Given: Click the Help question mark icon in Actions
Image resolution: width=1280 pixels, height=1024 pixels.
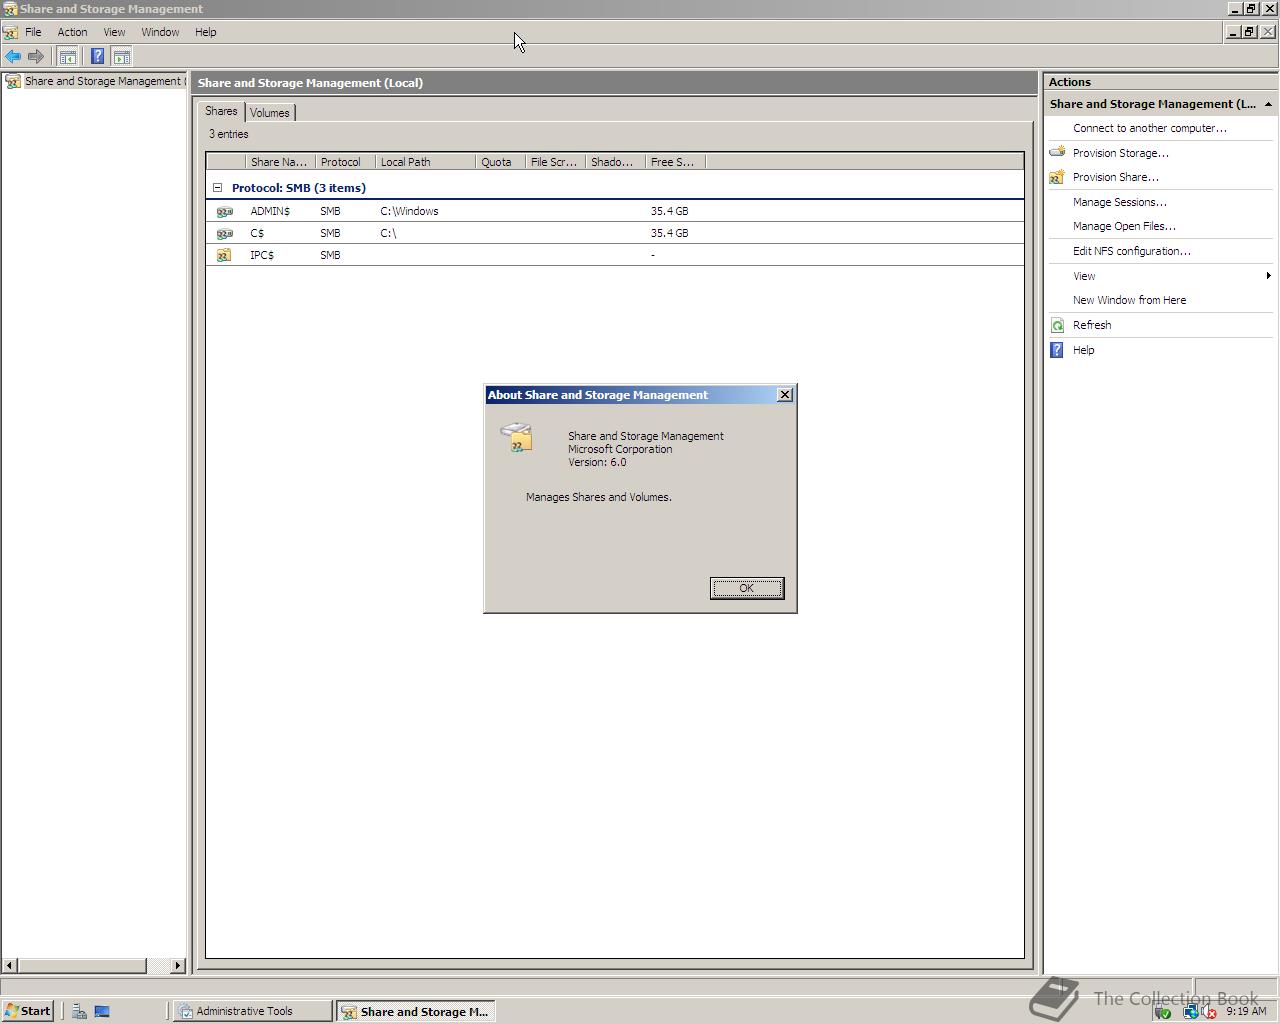Looking at the screenshot, I should click(x=1057, y=350).
